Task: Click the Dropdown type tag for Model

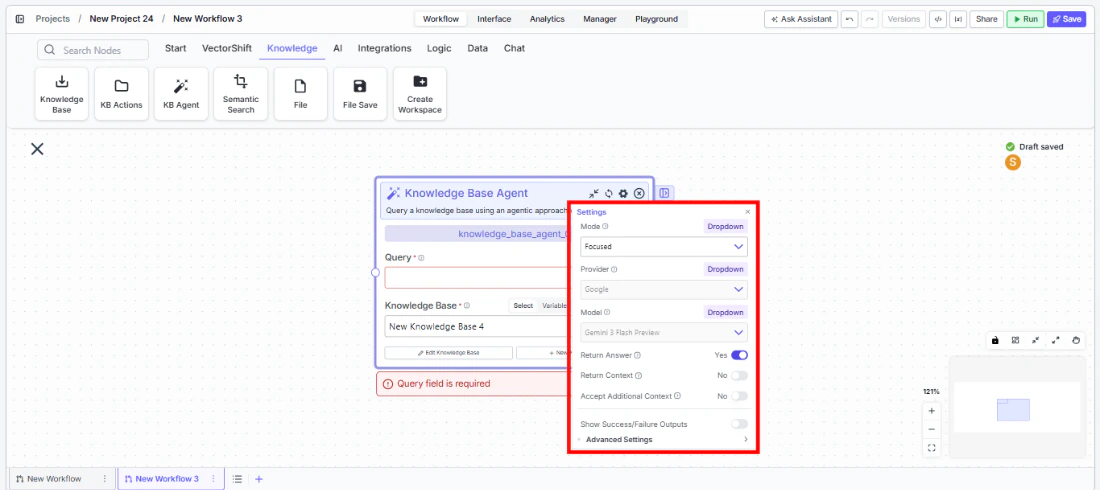Action: pyautogui.click(x=725, y=312)
